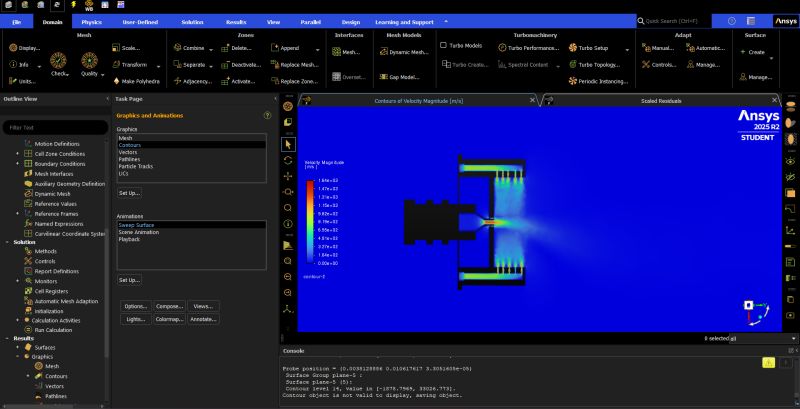The height and width of the screenshot is (409, 800).
Task: Open Automatic adaption dialog
Action: pos(706,48)
